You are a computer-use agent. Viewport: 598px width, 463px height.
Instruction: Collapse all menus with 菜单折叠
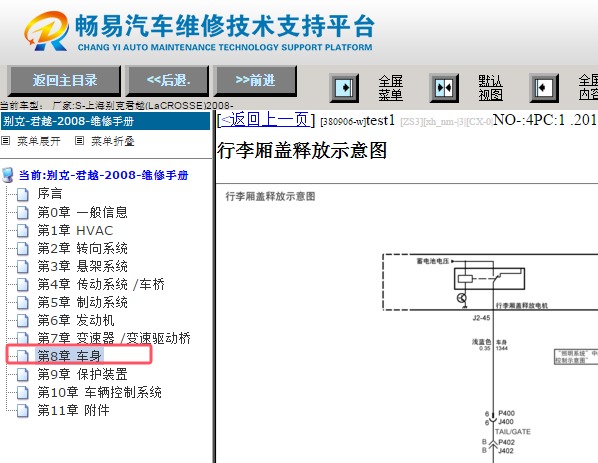(113, 141)
